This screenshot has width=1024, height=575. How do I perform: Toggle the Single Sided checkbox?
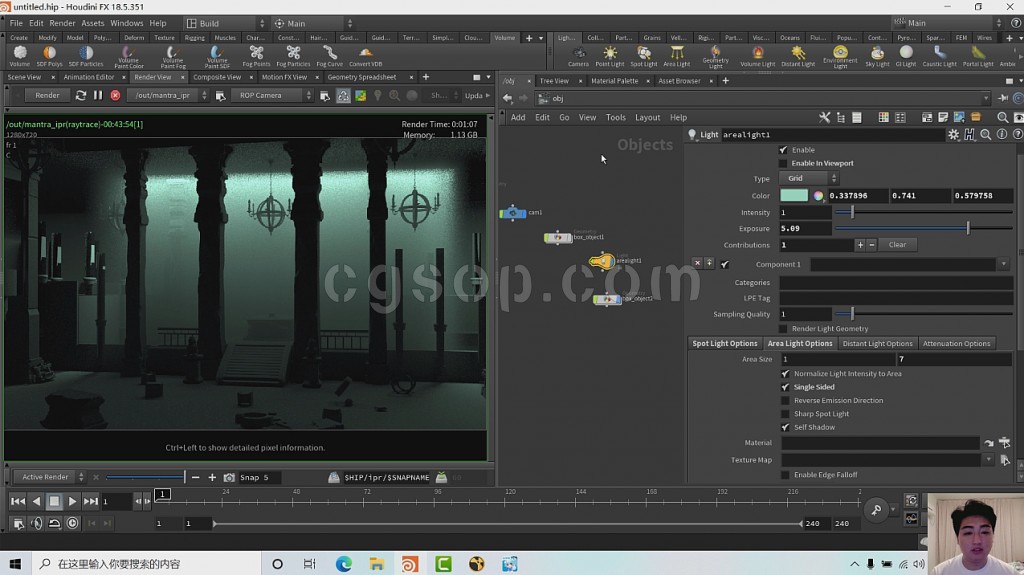(x=785, y=387)
